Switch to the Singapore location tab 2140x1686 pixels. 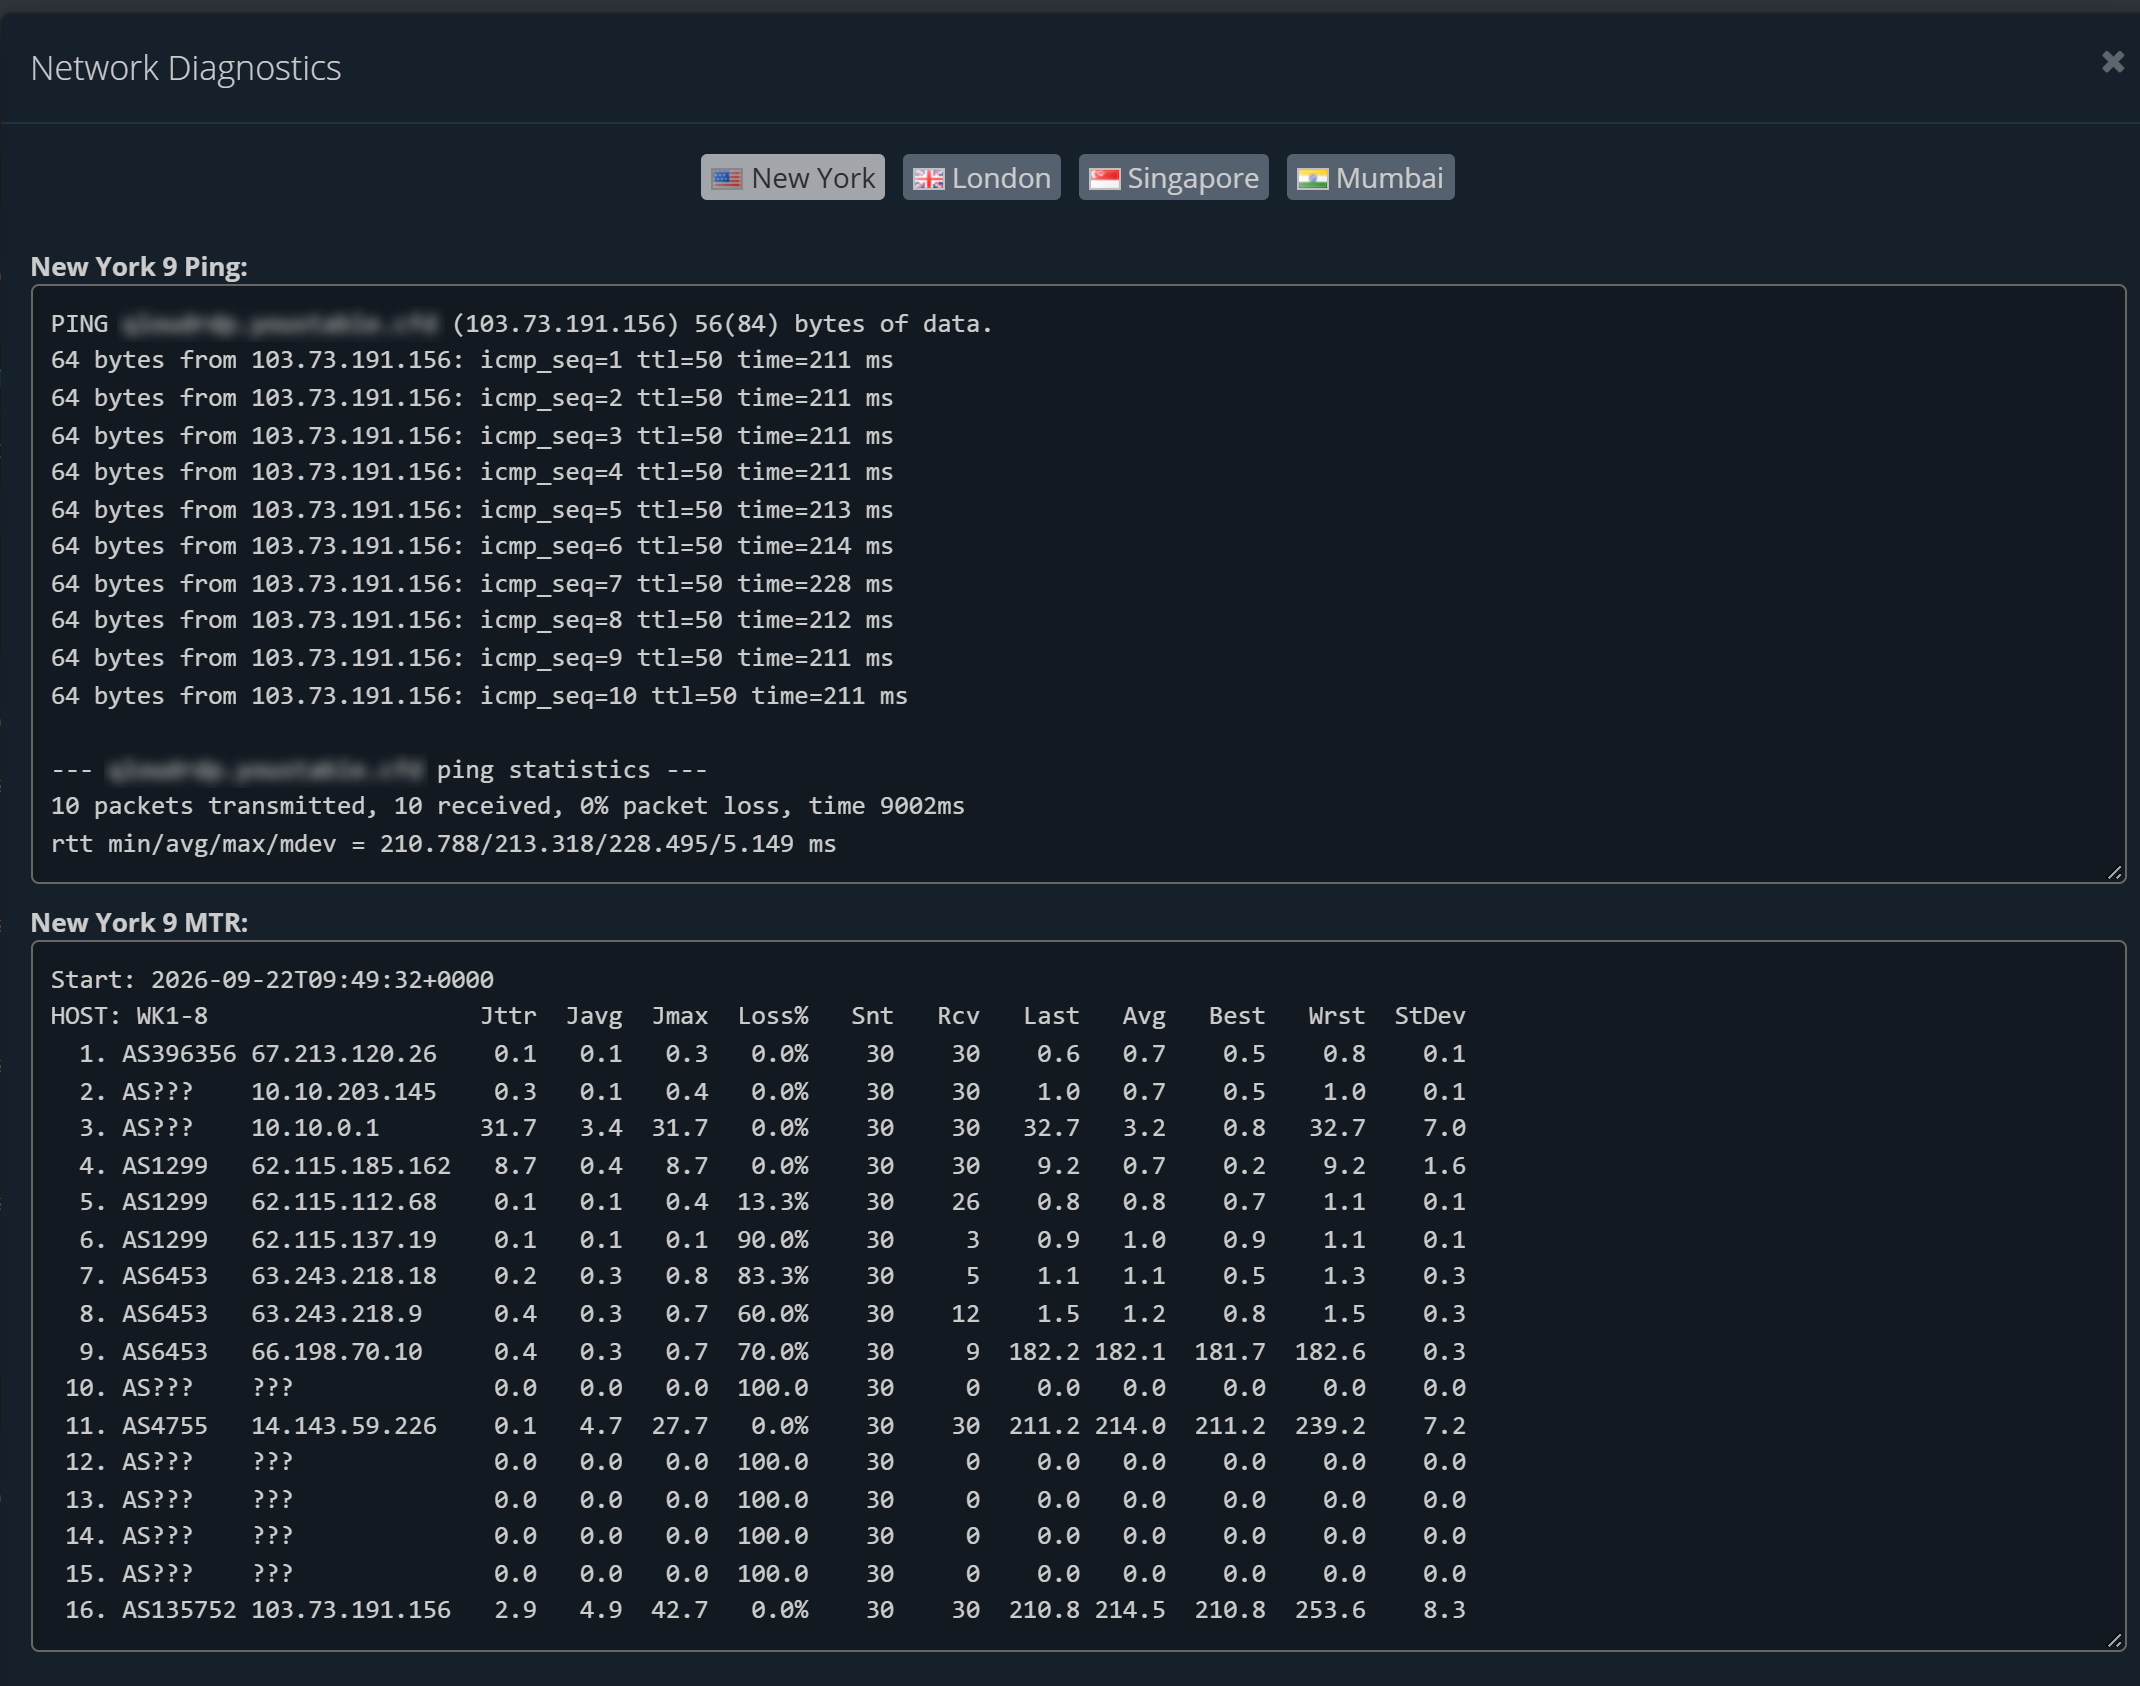pos(1173,177)
